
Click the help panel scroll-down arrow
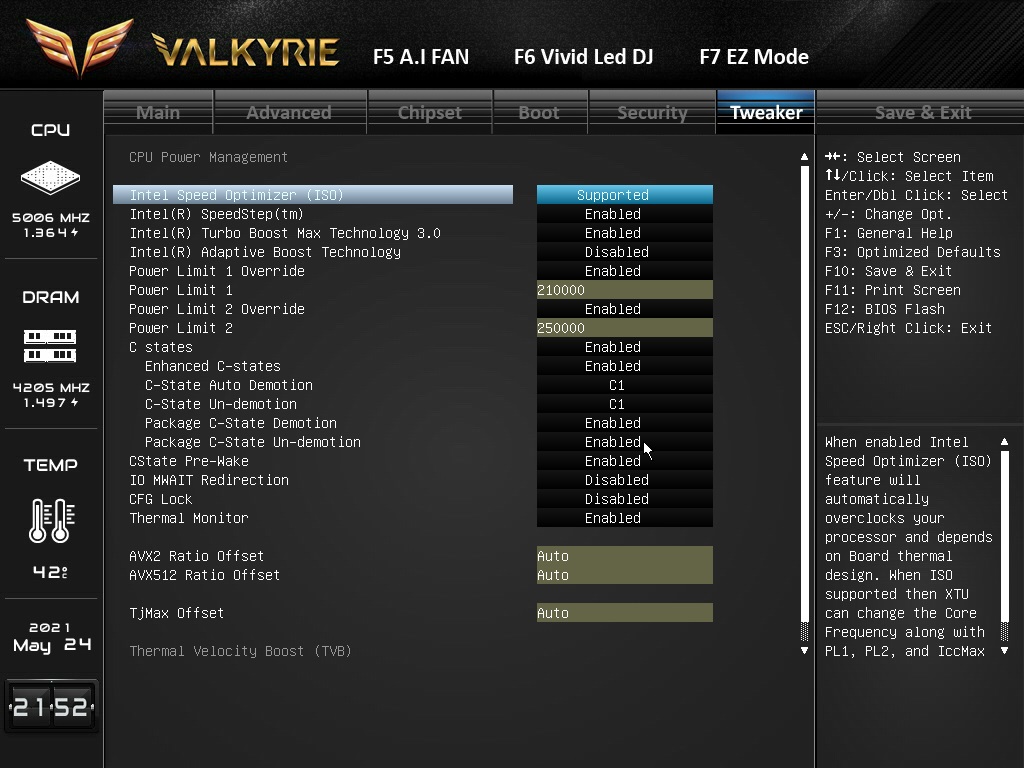pos(1004,651)
